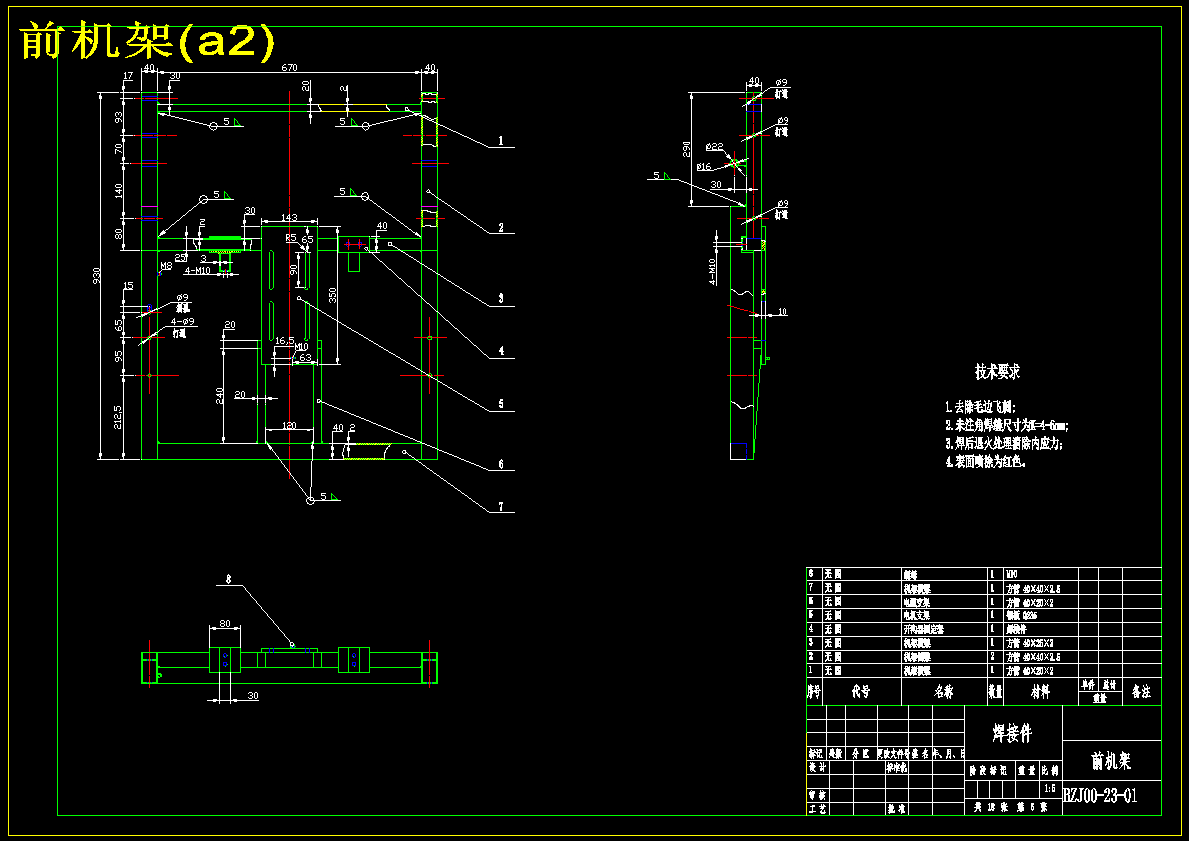The width and height of the screenshot is (1189, 841).
Task: Select technical note 4 about red paint
Action: pos(986,462)
